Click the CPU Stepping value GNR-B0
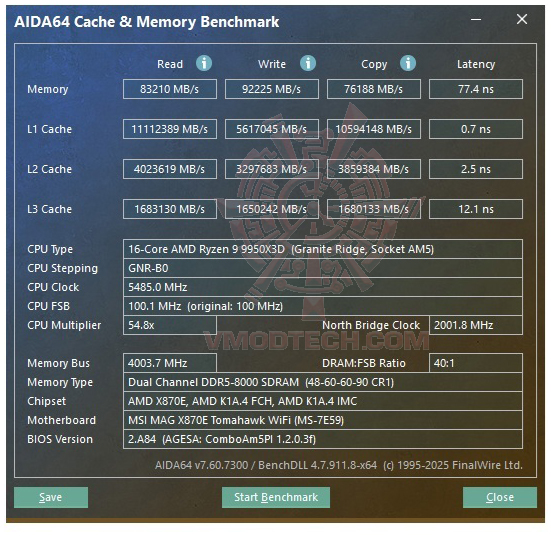This screenshot has height=537, width=551. 323,268
